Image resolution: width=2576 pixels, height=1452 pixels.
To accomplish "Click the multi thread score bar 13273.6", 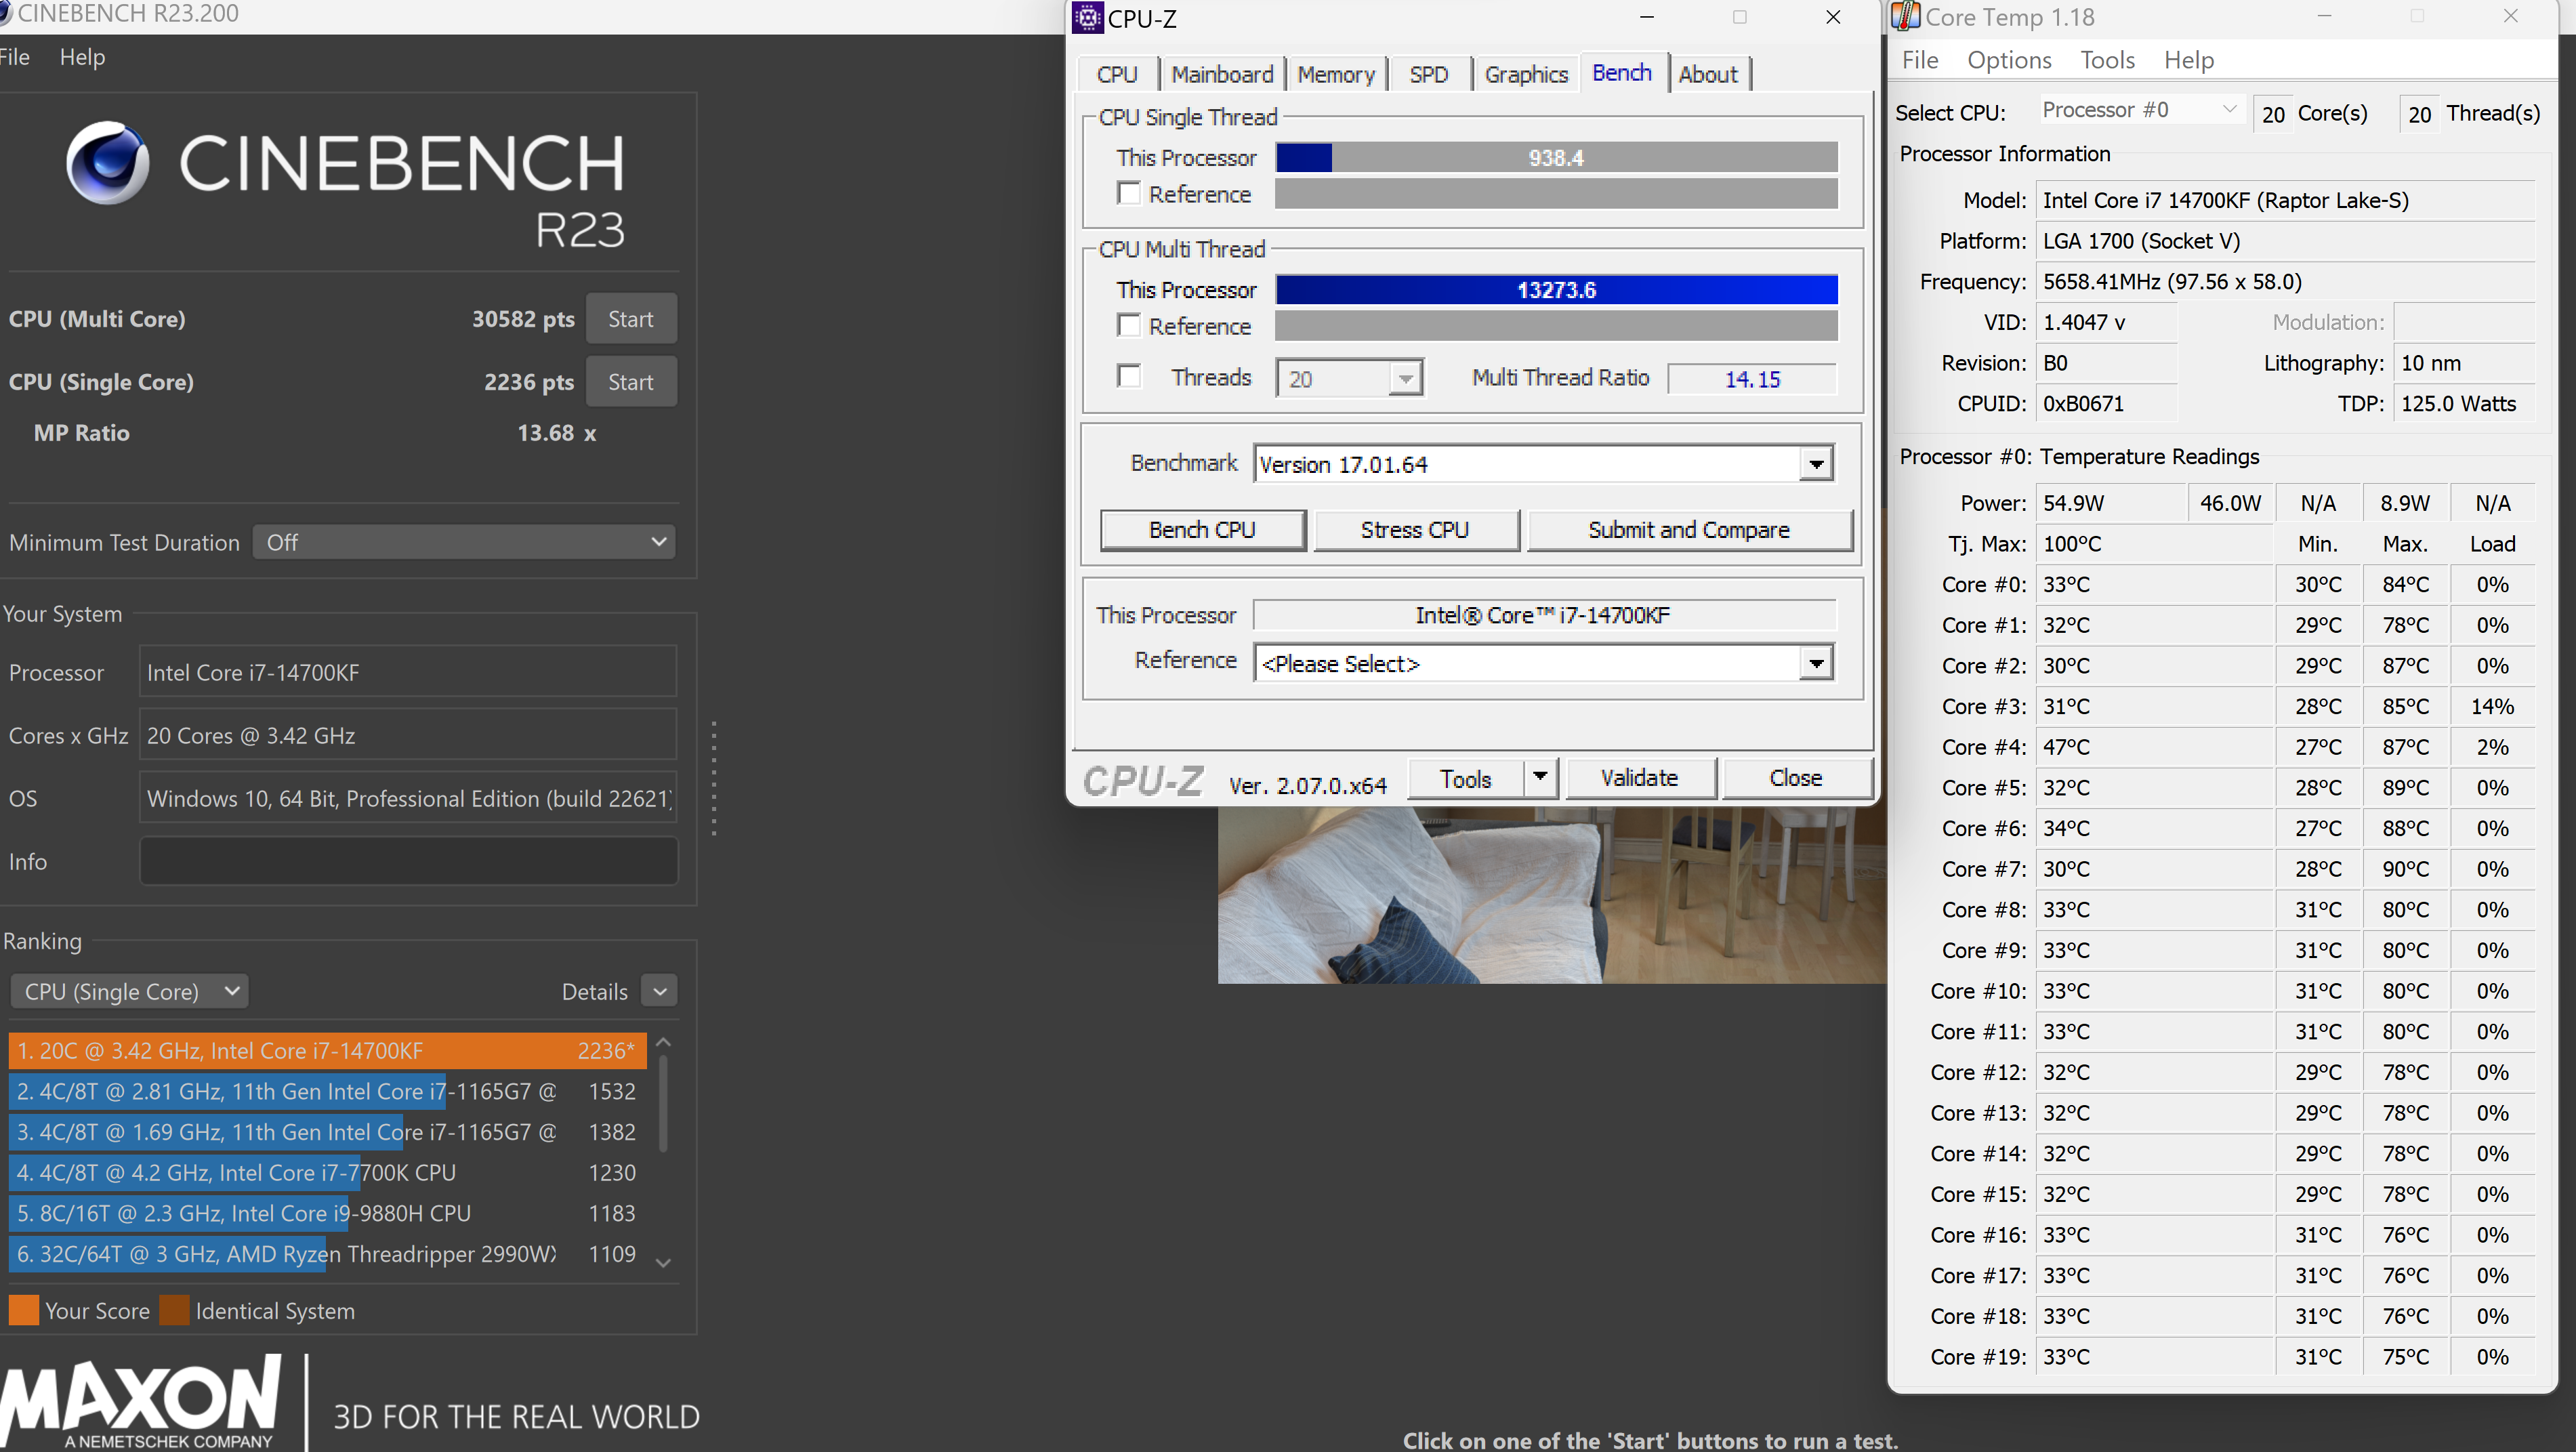I will 1556,289.
